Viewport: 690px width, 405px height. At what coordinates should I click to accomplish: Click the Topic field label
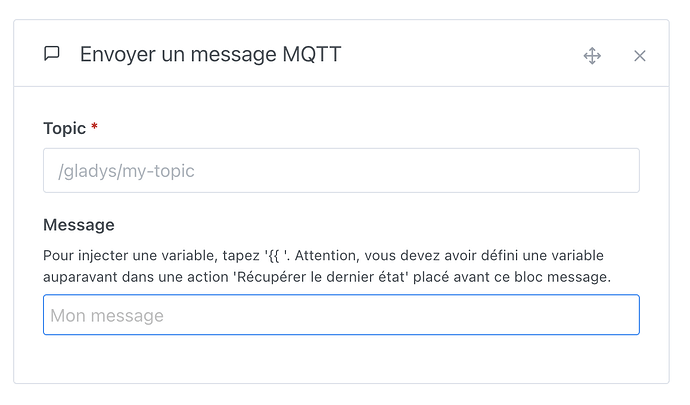[64, 128]
